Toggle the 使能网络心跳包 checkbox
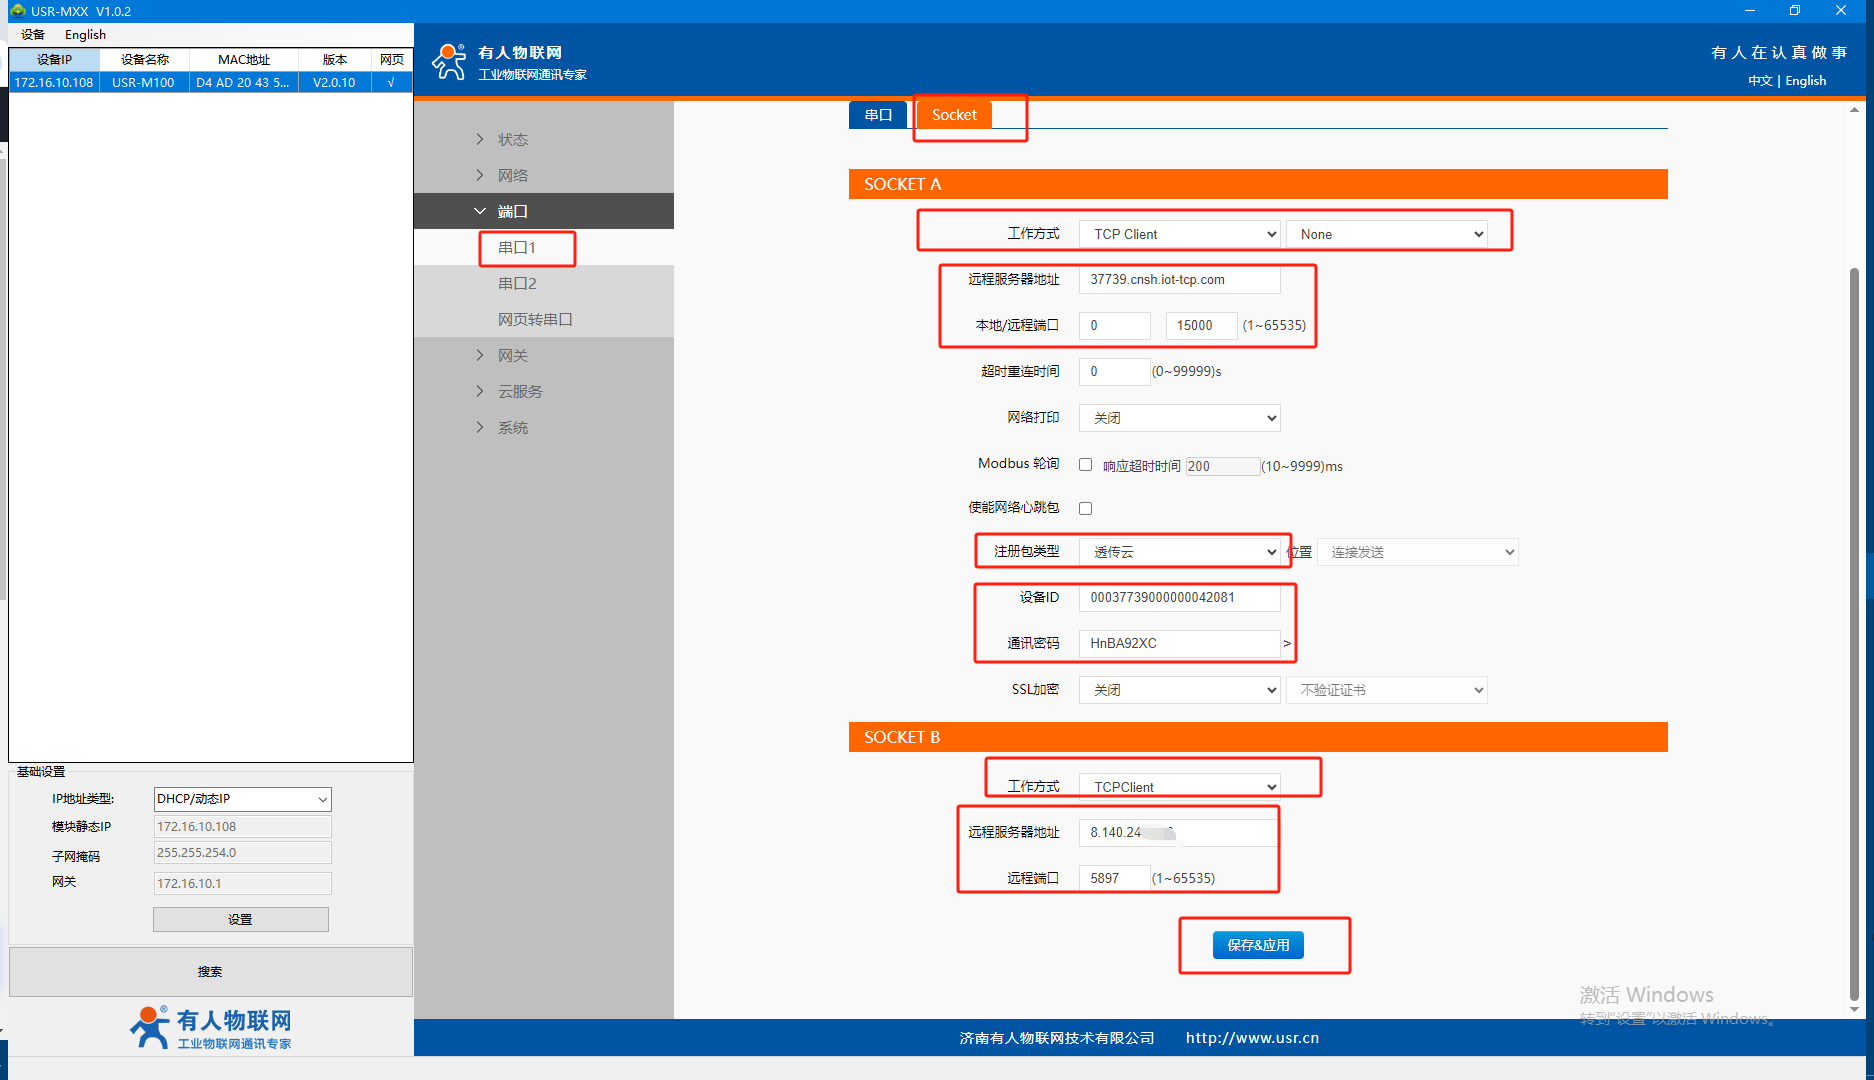Viewport: 1874px width, 1080px height. click(x=1085, y=509)
